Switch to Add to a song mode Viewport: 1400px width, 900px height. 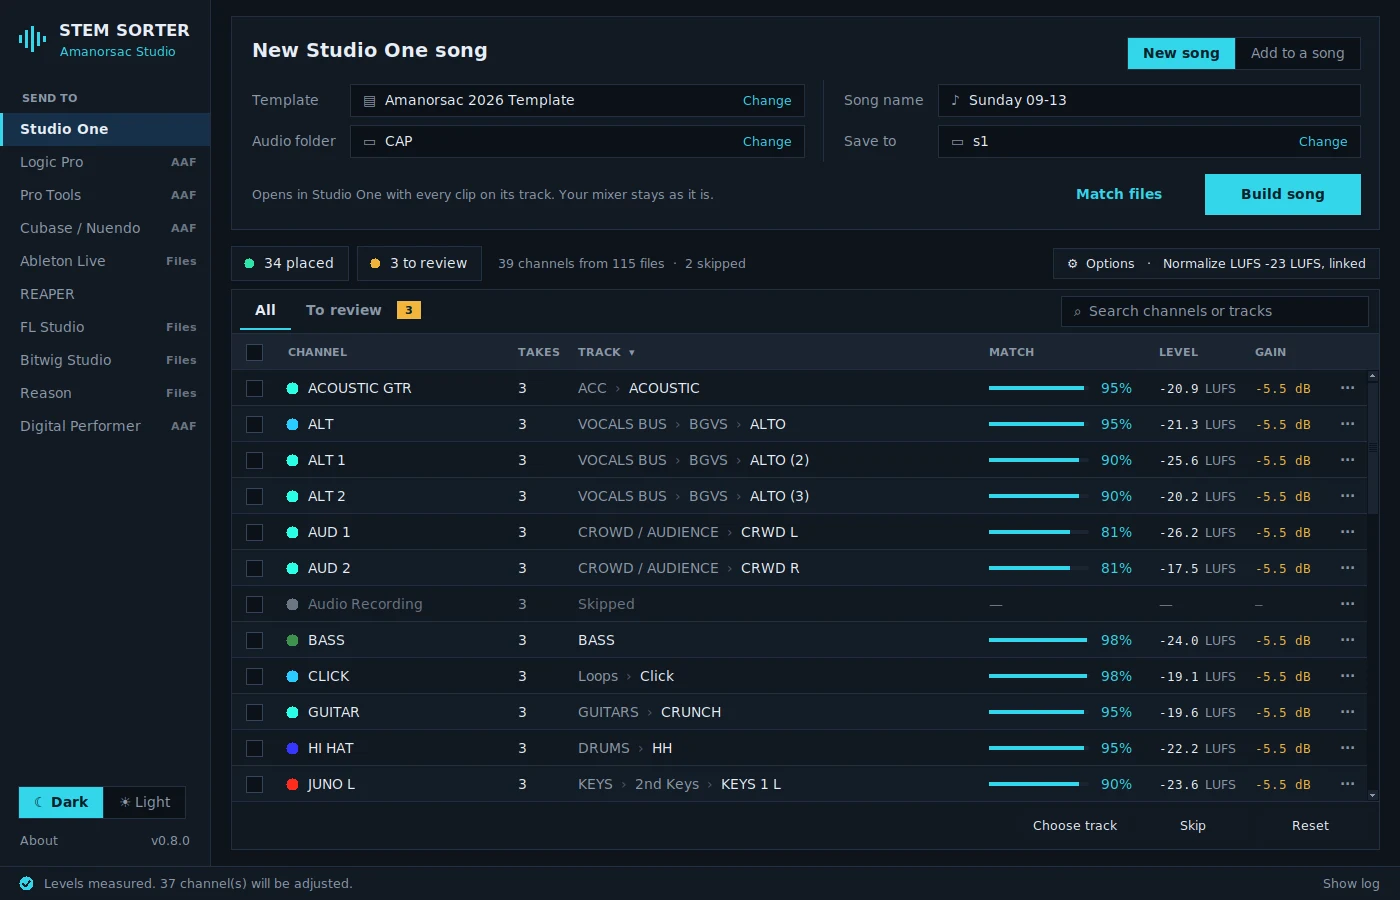click(x=1298, y=53)
